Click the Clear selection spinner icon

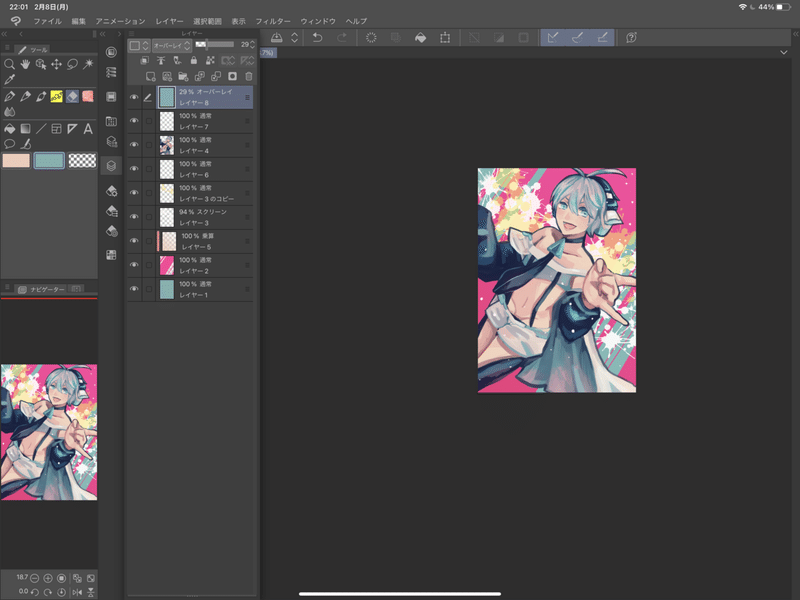(371, 37)
